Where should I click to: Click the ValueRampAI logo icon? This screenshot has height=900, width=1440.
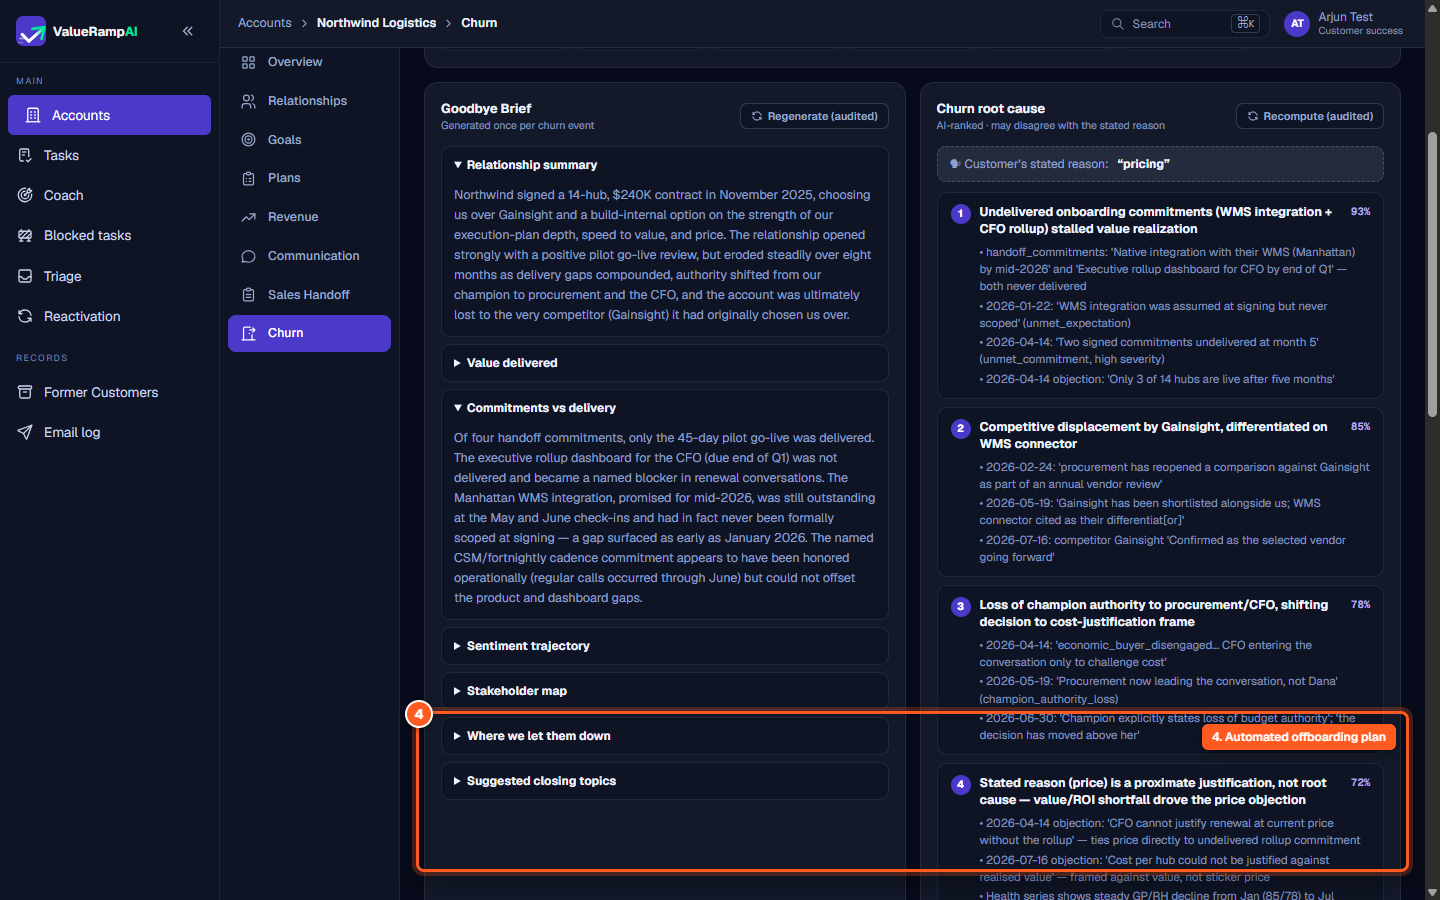(31, 31)
